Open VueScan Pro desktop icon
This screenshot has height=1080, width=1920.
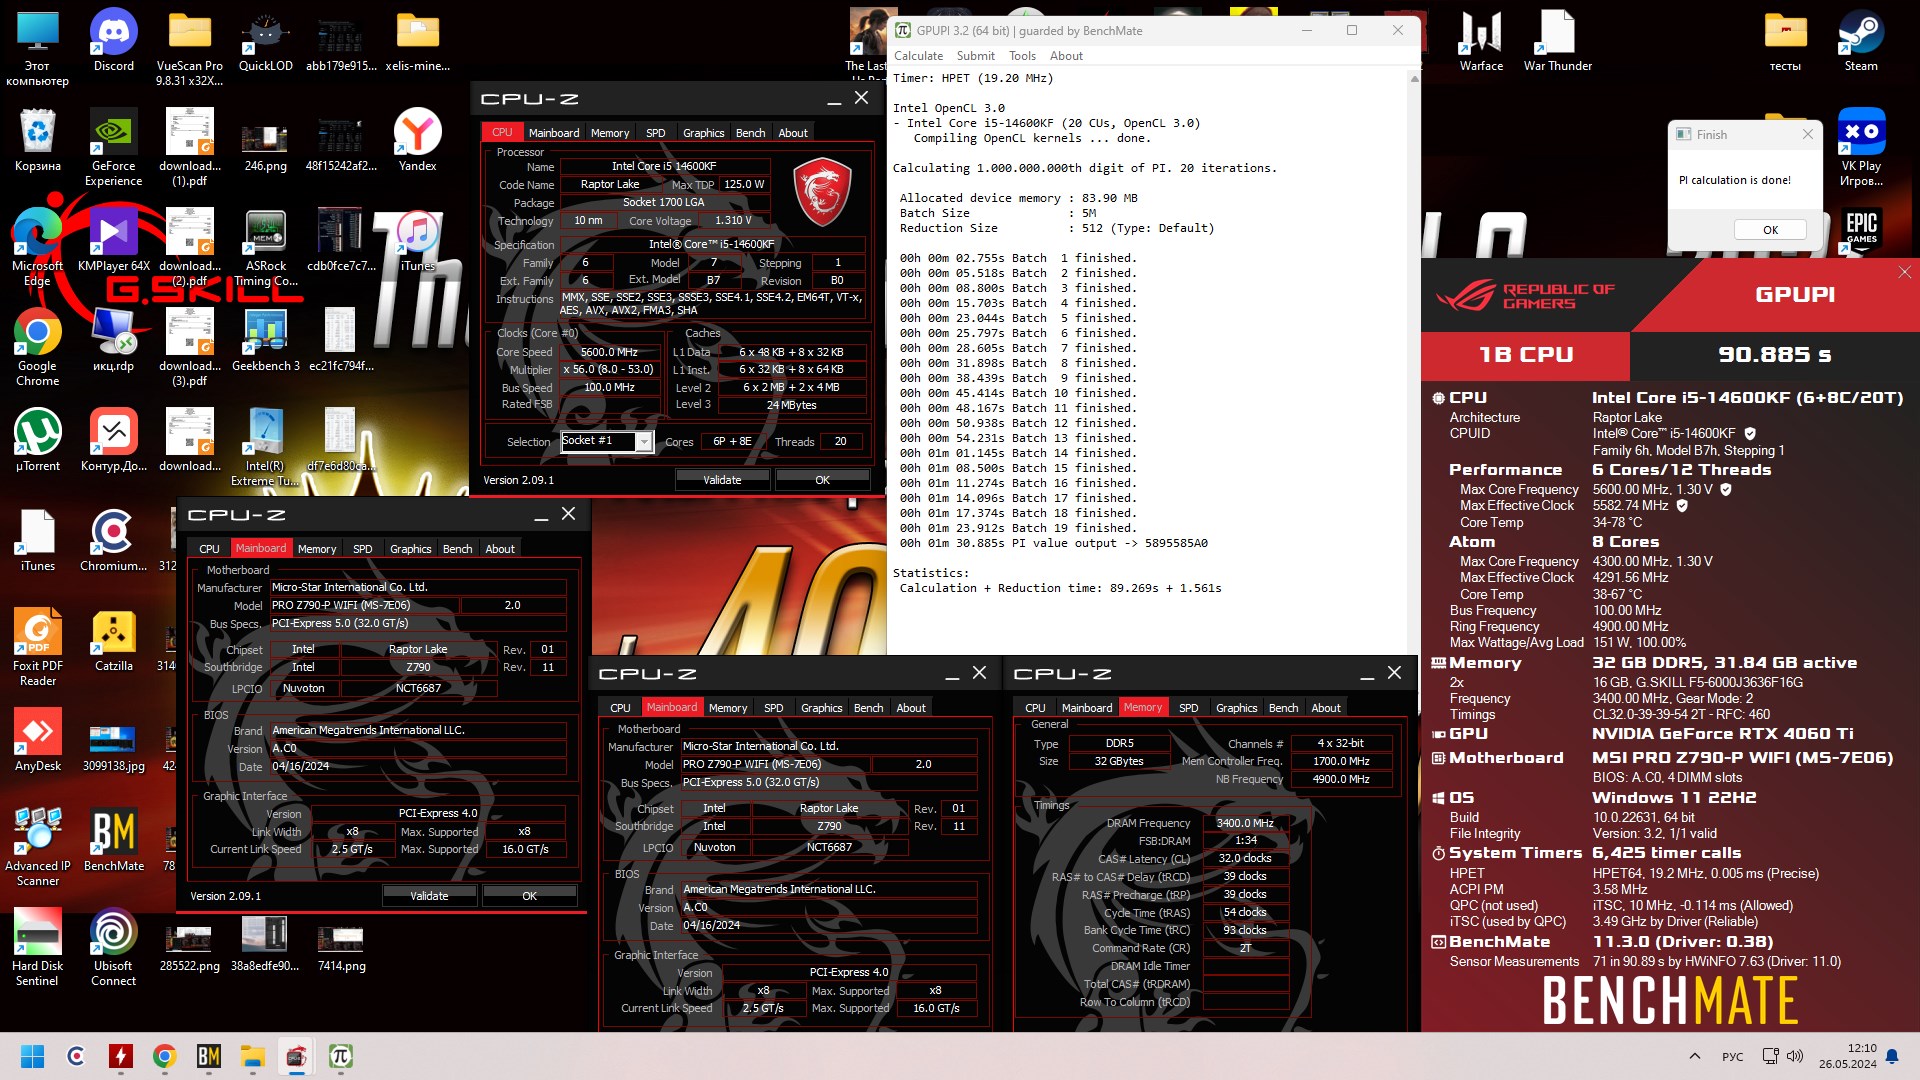point(189,47)
